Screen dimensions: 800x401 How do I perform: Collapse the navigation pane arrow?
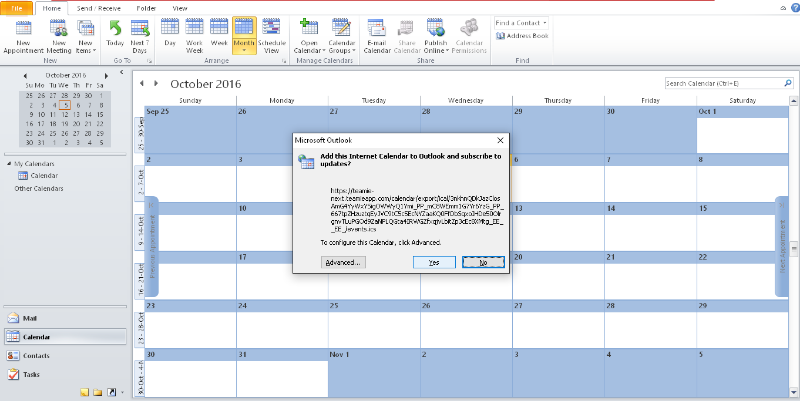pos(121,72)
